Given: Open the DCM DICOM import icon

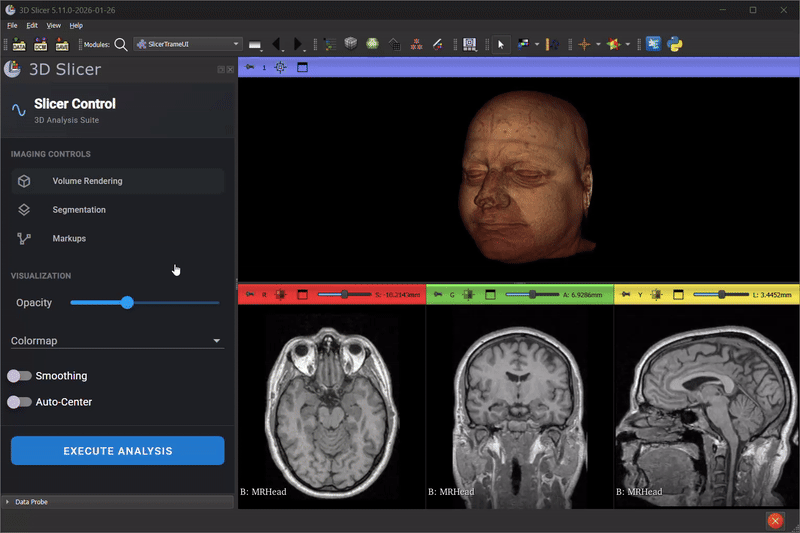Looking at the screenshot, I should [41, 44].
